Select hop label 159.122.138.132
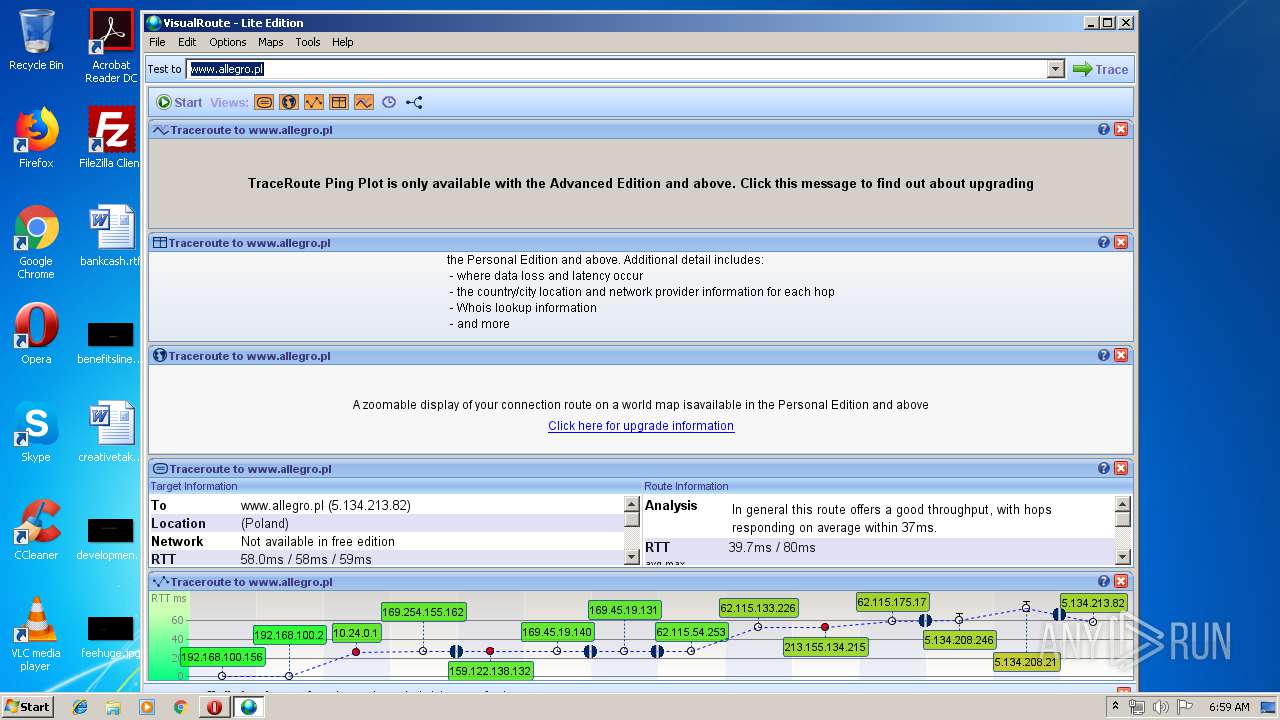 click(x=490, y=671)
